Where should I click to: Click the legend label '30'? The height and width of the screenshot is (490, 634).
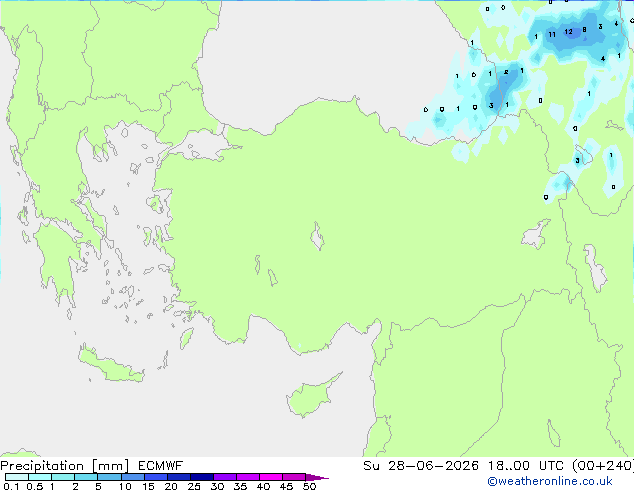pyautogui.click(x=217, y=486)
